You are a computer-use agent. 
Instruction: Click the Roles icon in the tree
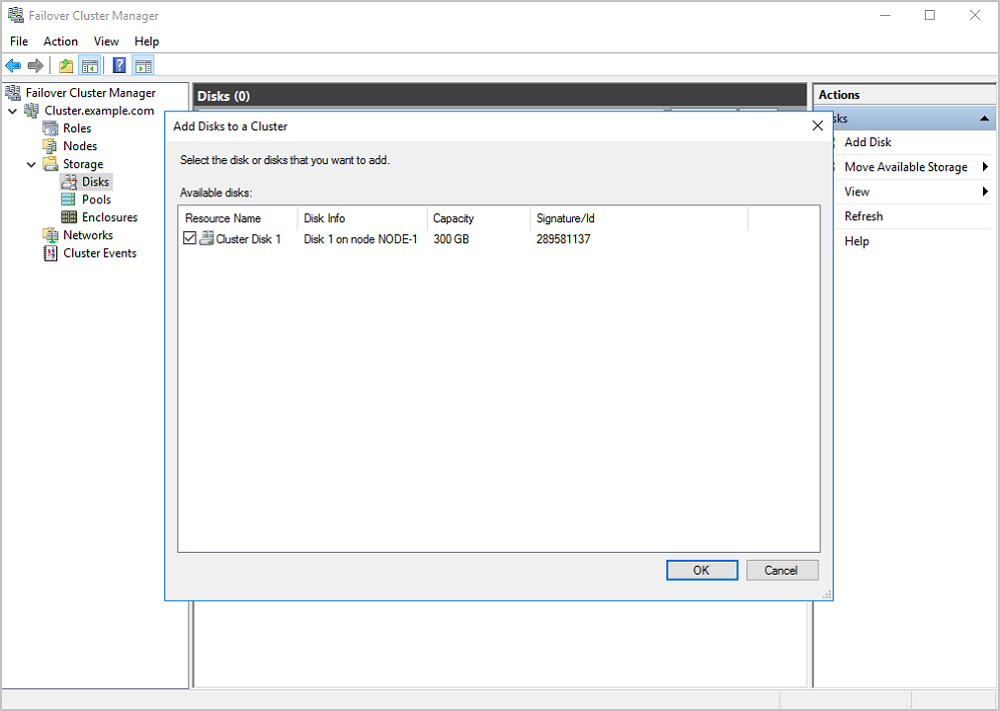pyautogui.click(x=50, y=128)
